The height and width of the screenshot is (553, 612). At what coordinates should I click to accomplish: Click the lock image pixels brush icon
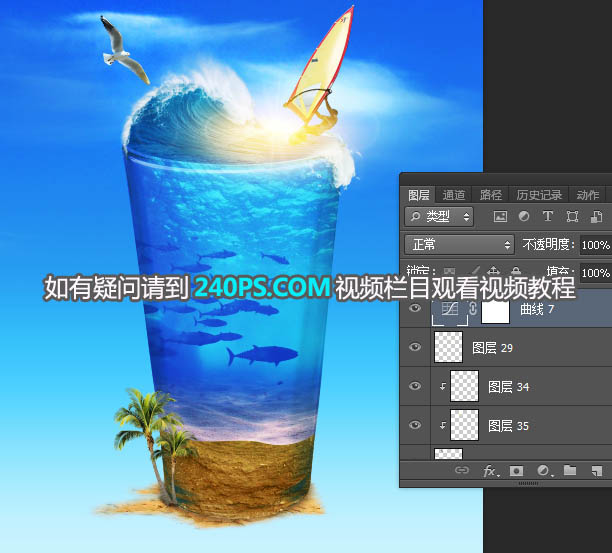click(x=475, y=270)
